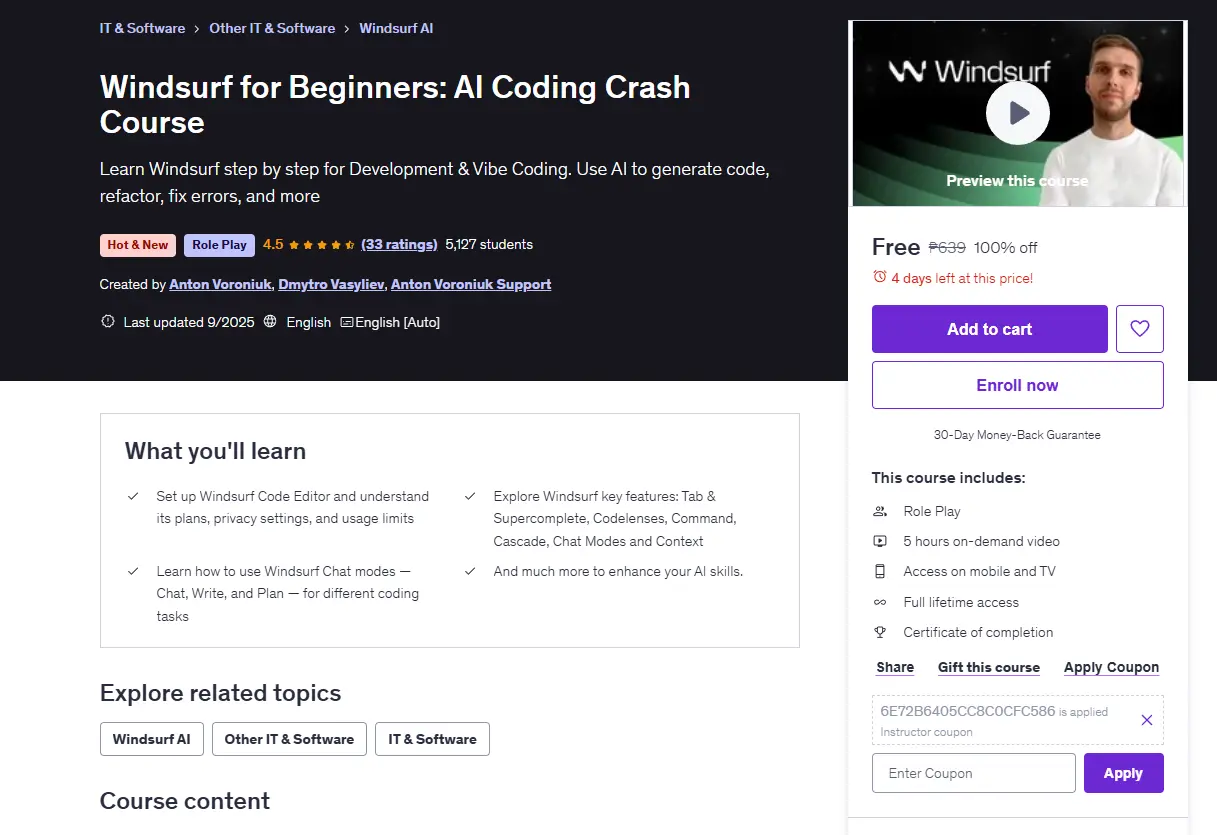Click checkmark beside Explore Windsurf key features

[x=470, y=496]
